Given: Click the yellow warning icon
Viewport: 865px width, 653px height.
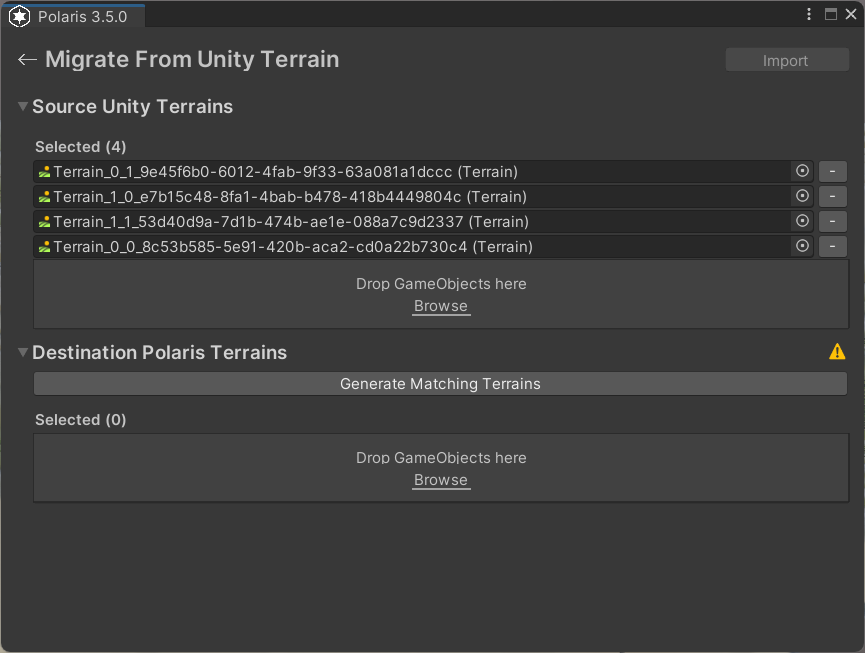Looking at the screenshot, I should point(837,352).
